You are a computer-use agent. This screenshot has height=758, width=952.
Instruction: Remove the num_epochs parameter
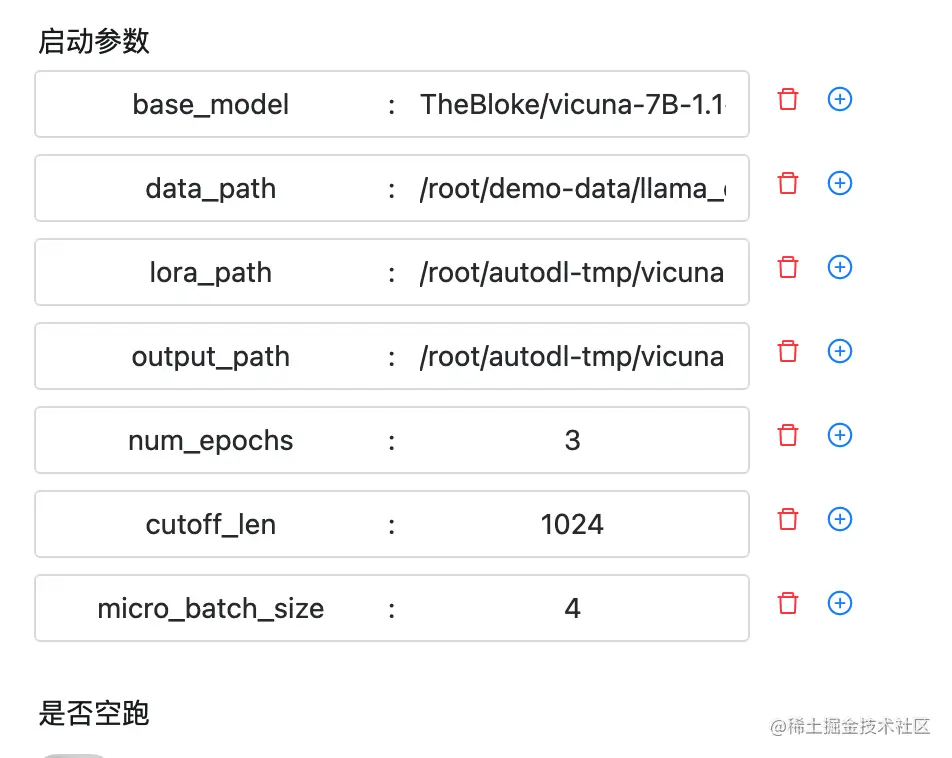[788, 435]
